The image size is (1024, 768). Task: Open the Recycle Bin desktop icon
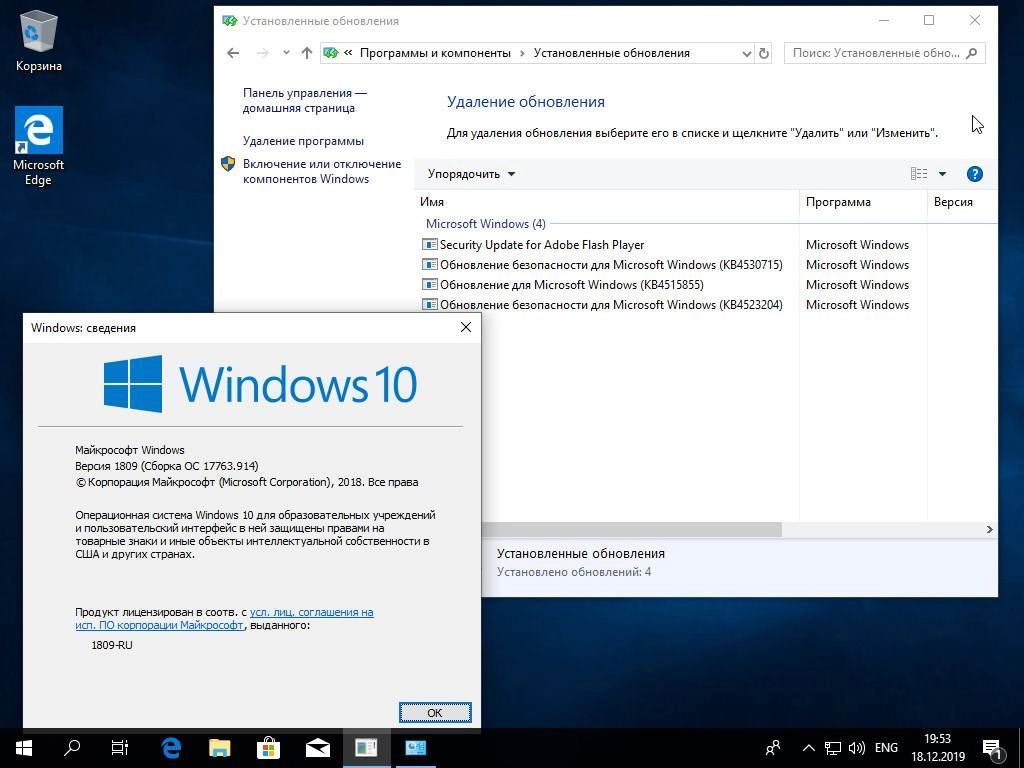point(39,42)
